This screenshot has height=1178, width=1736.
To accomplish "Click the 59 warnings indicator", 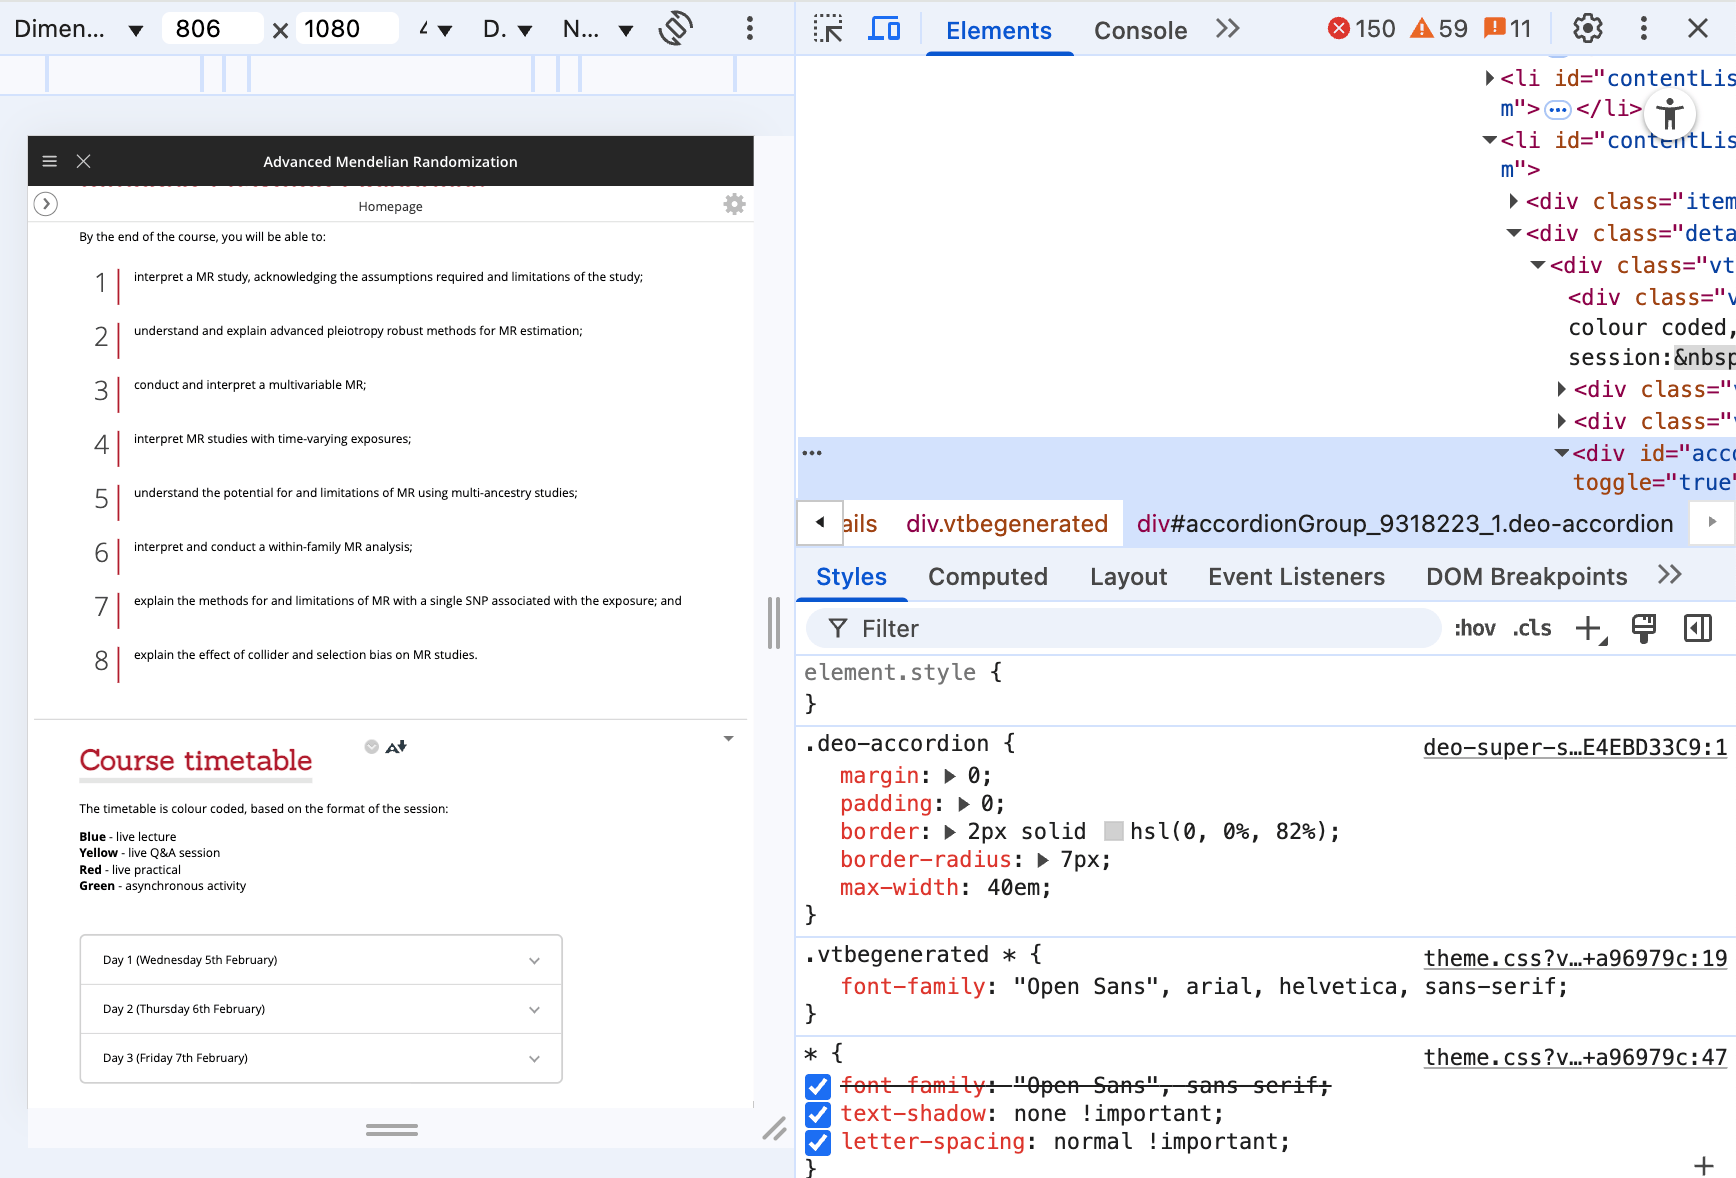I will click(x=1439, y=29).
